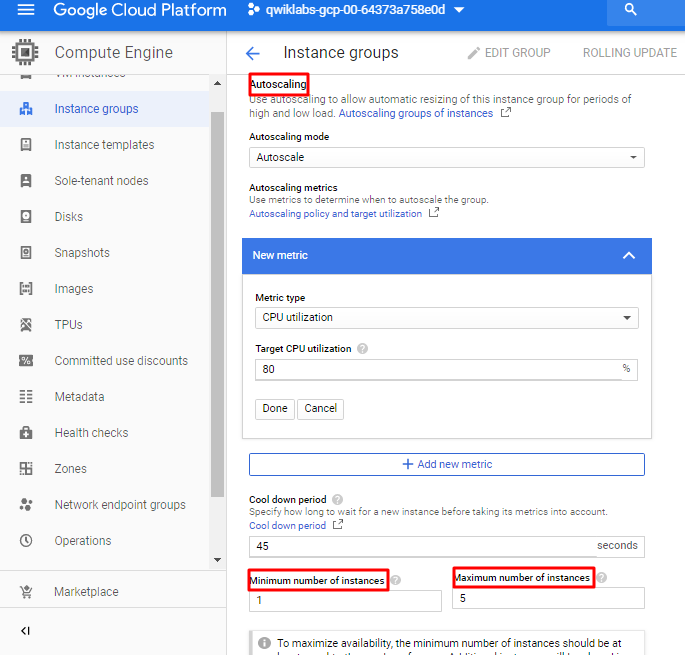Click sidebar scrollbar up arrow
Viewport: 685px width, 655px height.
[x=217, y=83]
